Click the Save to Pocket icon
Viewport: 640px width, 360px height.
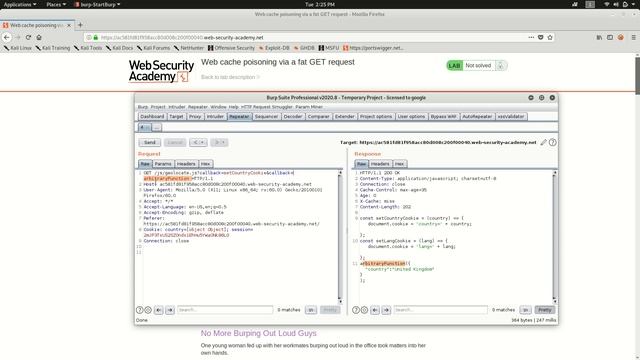(x=540, y=37)
